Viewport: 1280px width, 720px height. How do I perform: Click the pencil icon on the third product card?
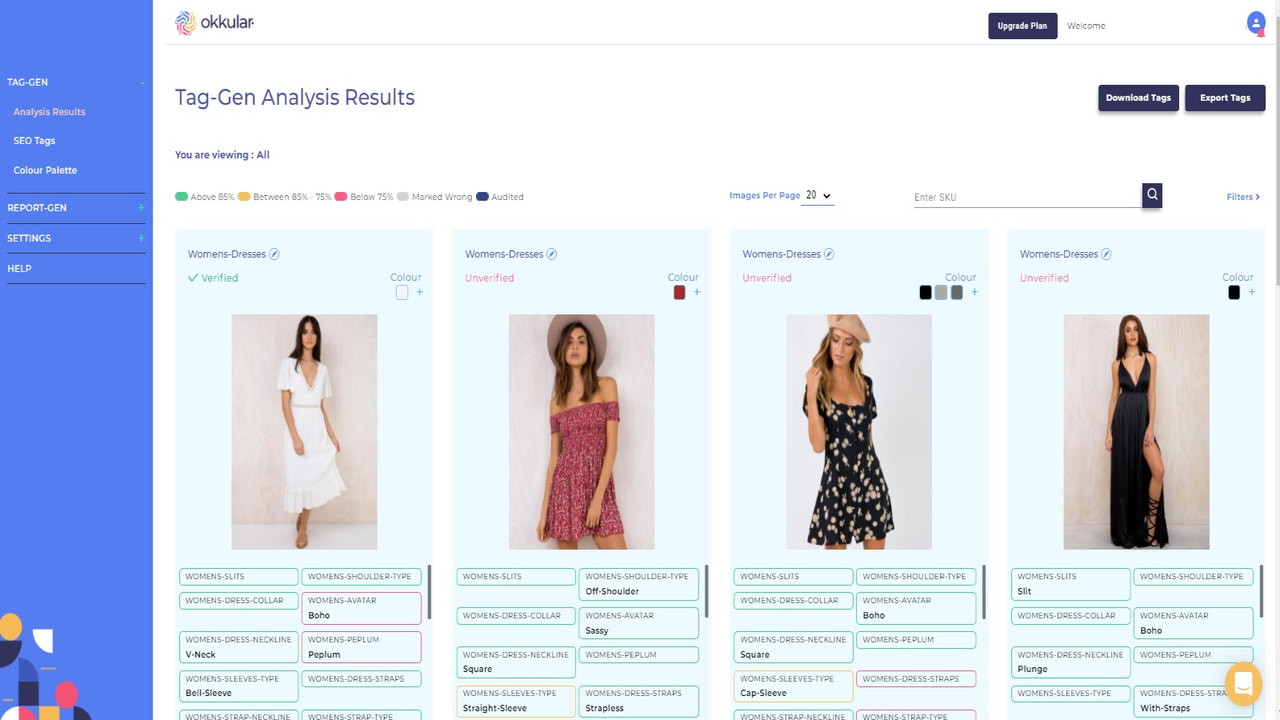coord(829,253)
